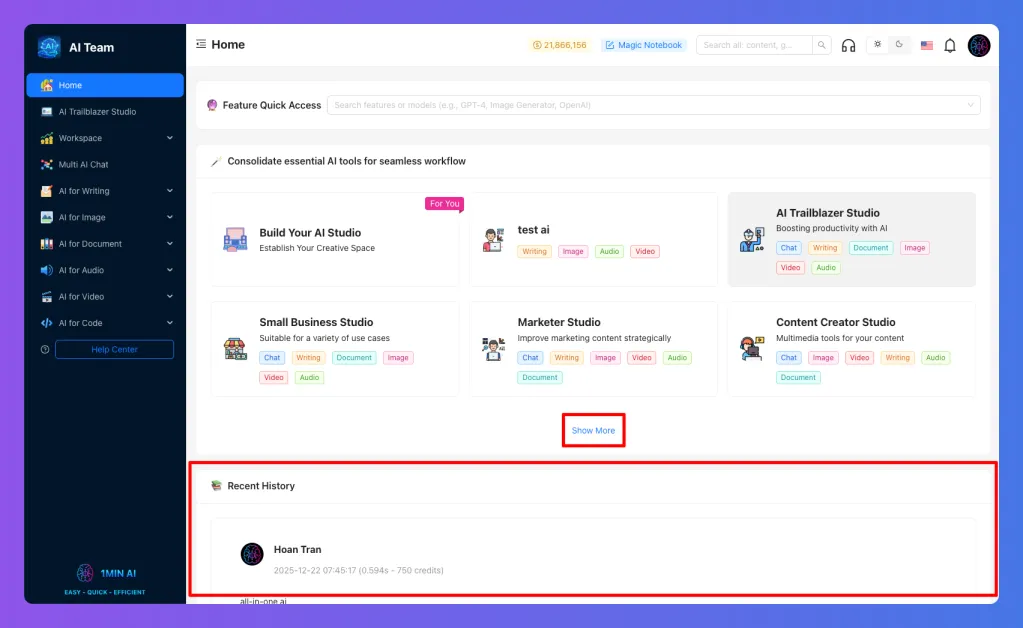Expand the AI for Image menu
The image size is (1023, 628).
pyautogui.click(x=105, y=217)
